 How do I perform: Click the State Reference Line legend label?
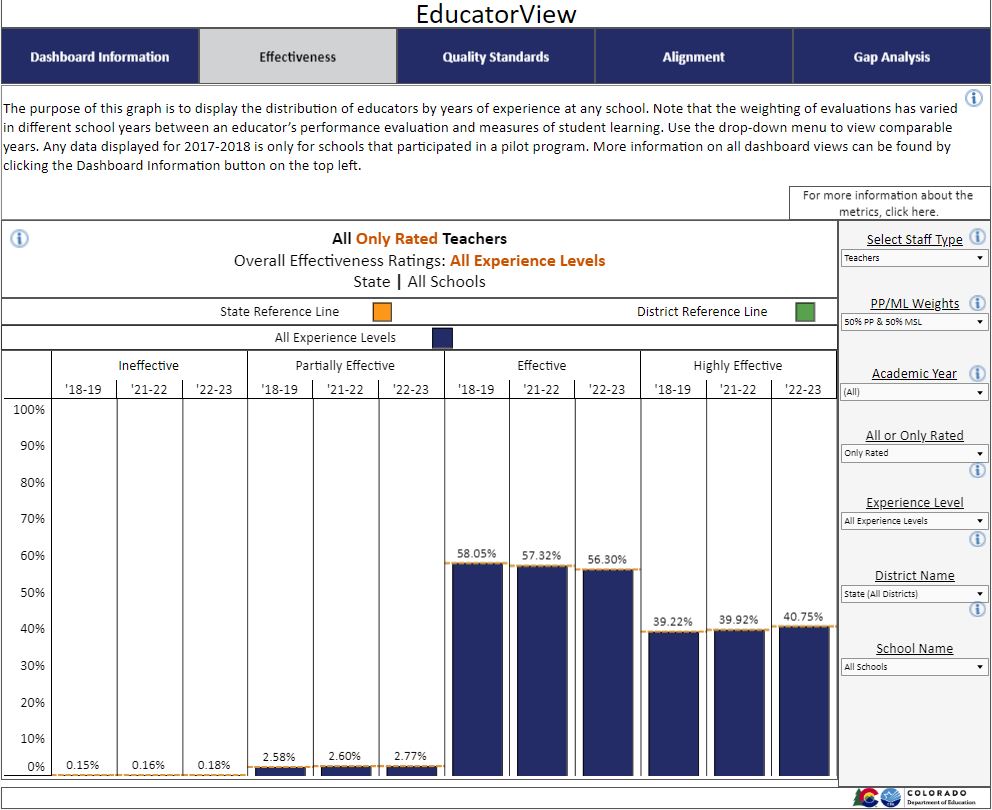click(x=280, y=311)
